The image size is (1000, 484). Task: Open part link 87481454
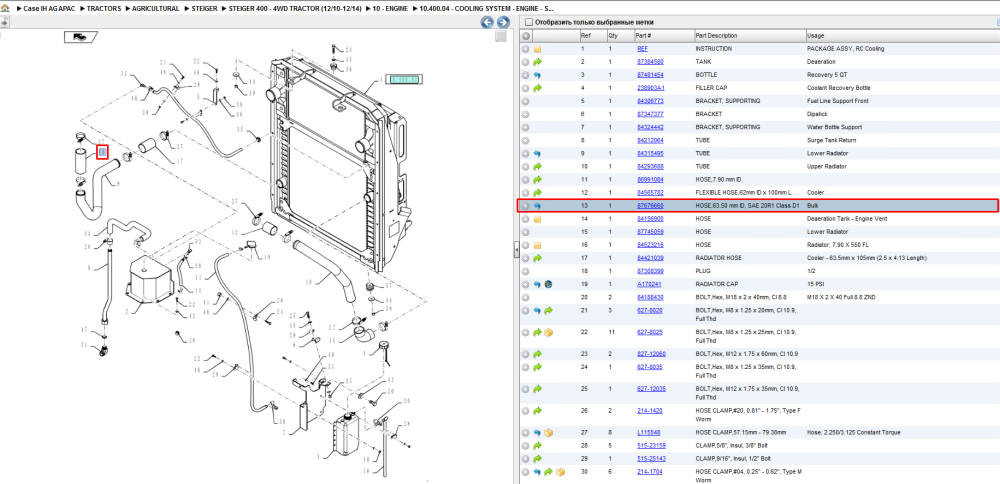tap(651, 75)
